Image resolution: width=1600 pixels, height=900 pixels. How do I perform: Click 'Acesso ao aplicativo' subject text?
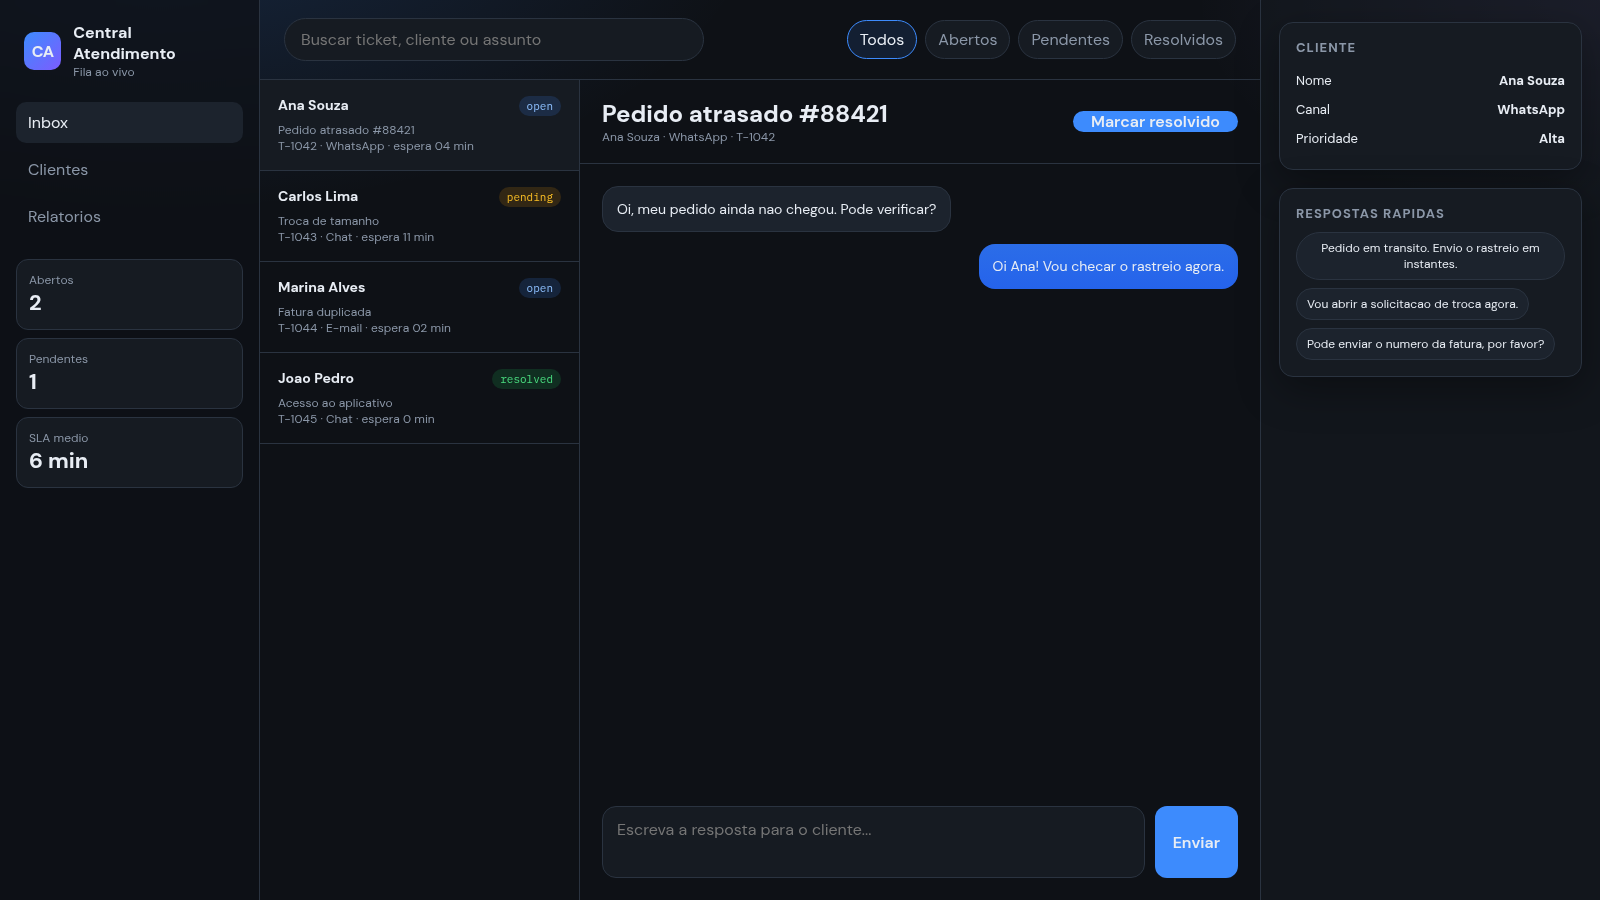[335, 403]
